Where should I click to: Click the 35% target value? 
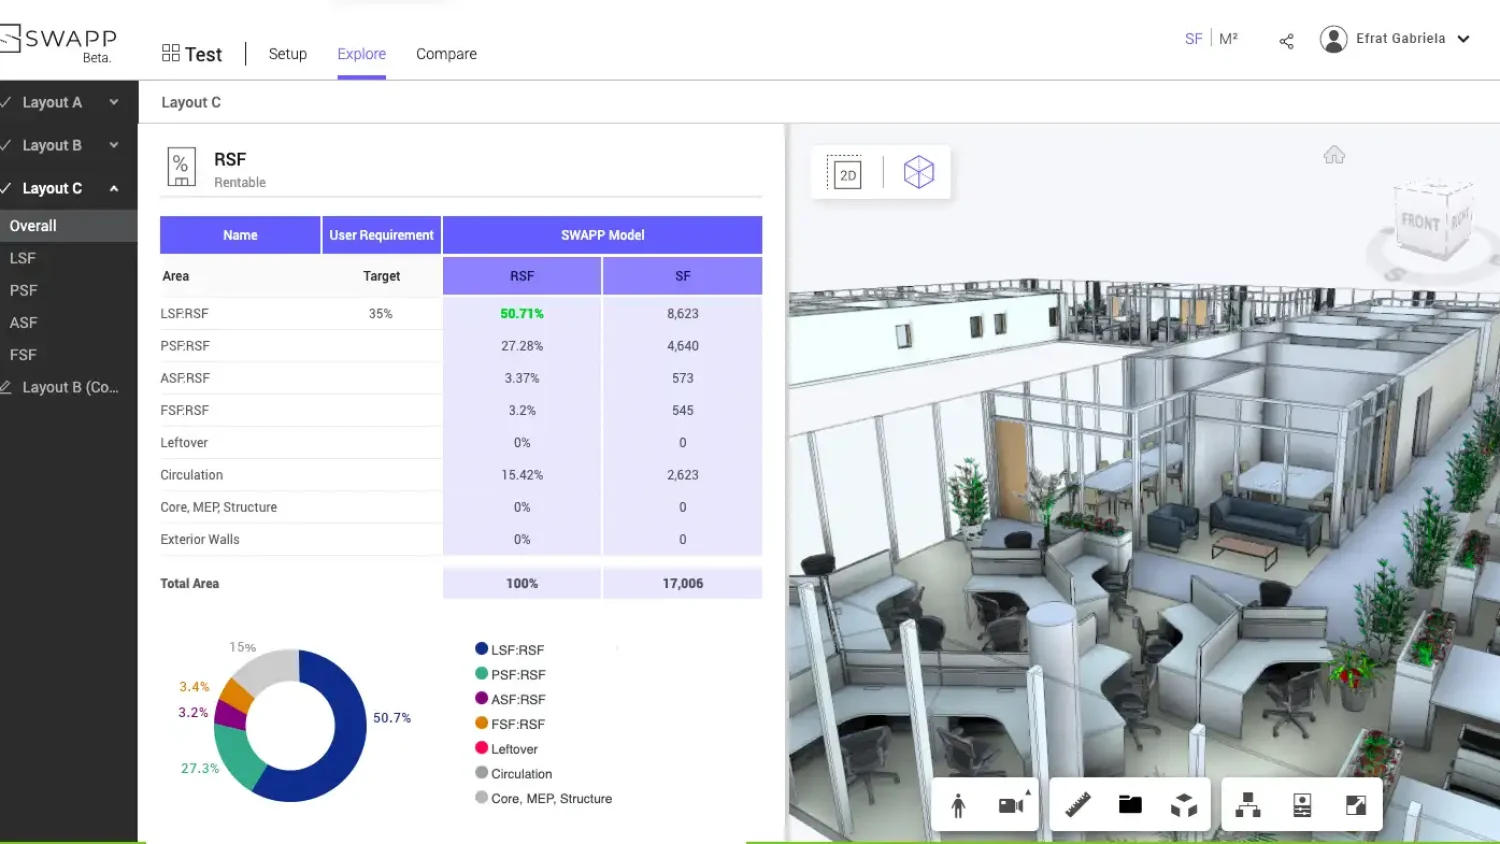point(380,313)
